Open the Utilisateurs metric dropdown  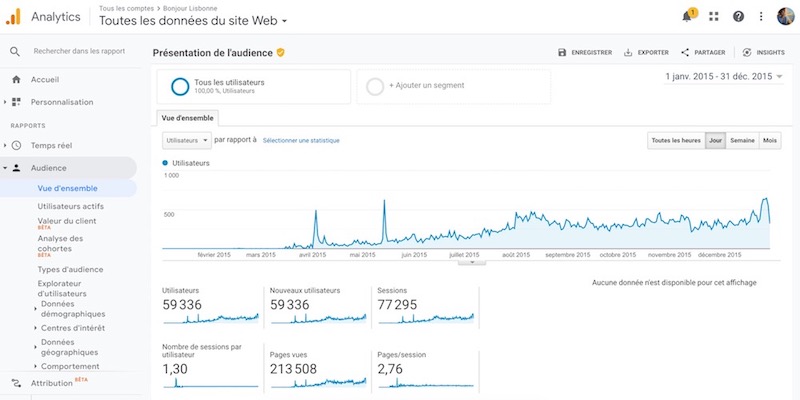pos(186,141)
